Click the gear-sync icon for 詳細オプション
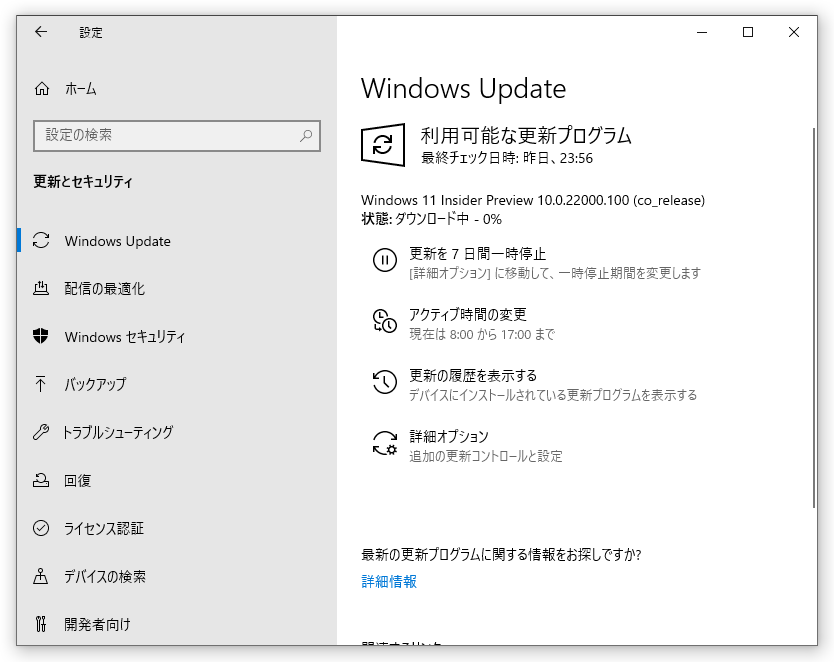The width and height of the screenshot is (834, 662). click(x=385, y=443)
